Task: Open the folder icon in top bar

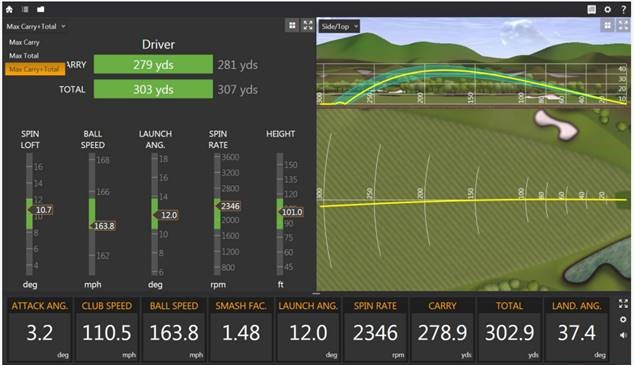Action: (40, 9)
